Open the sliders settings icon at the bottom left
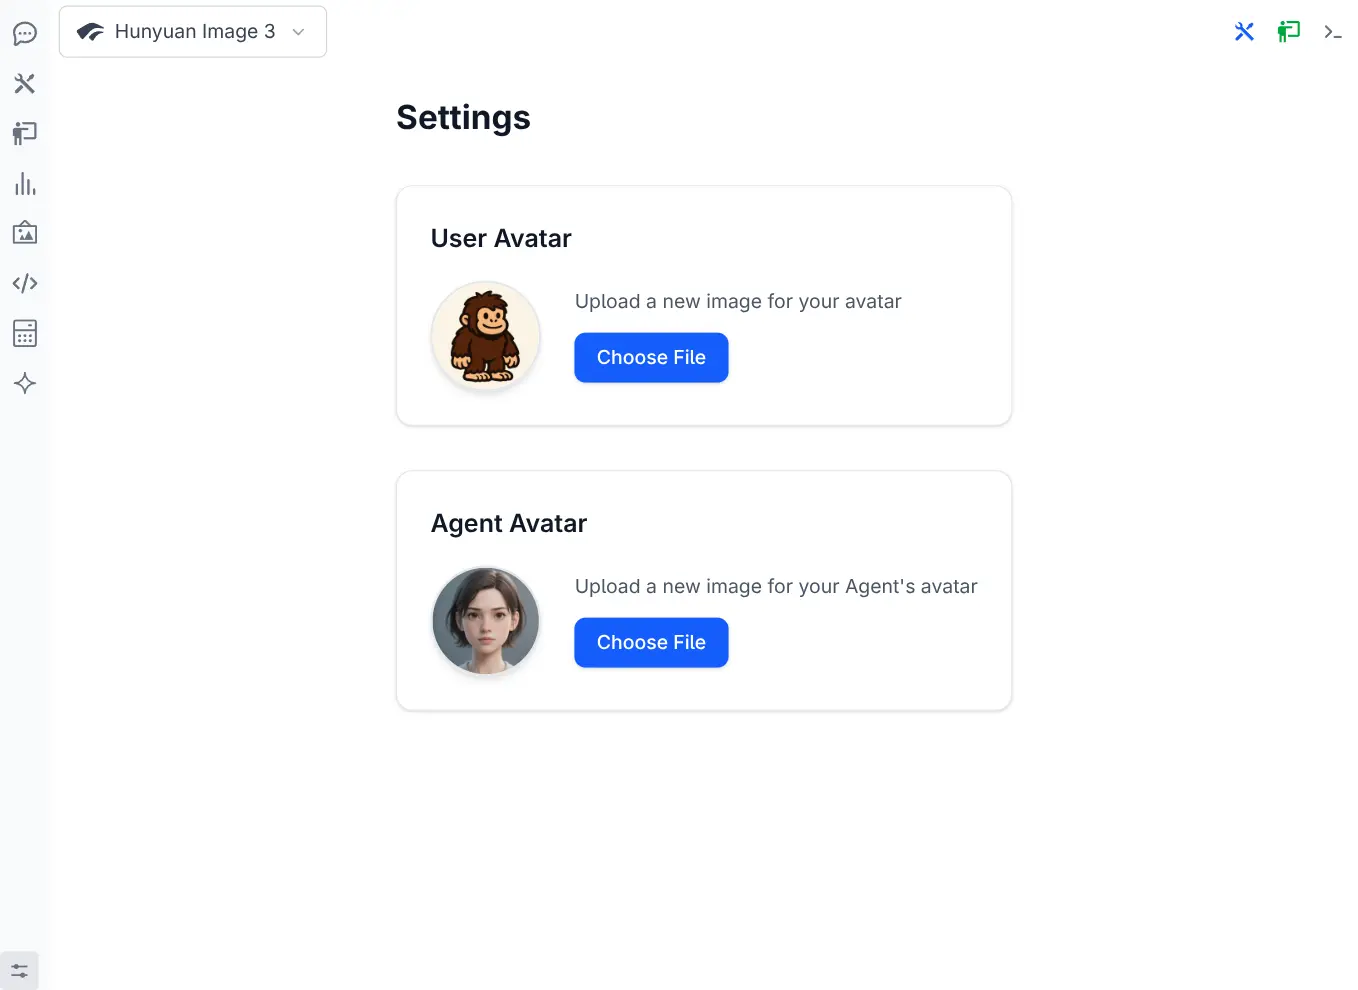This screenshot has width=1358, height=990. pyautogui.click(x=19, y=970)
